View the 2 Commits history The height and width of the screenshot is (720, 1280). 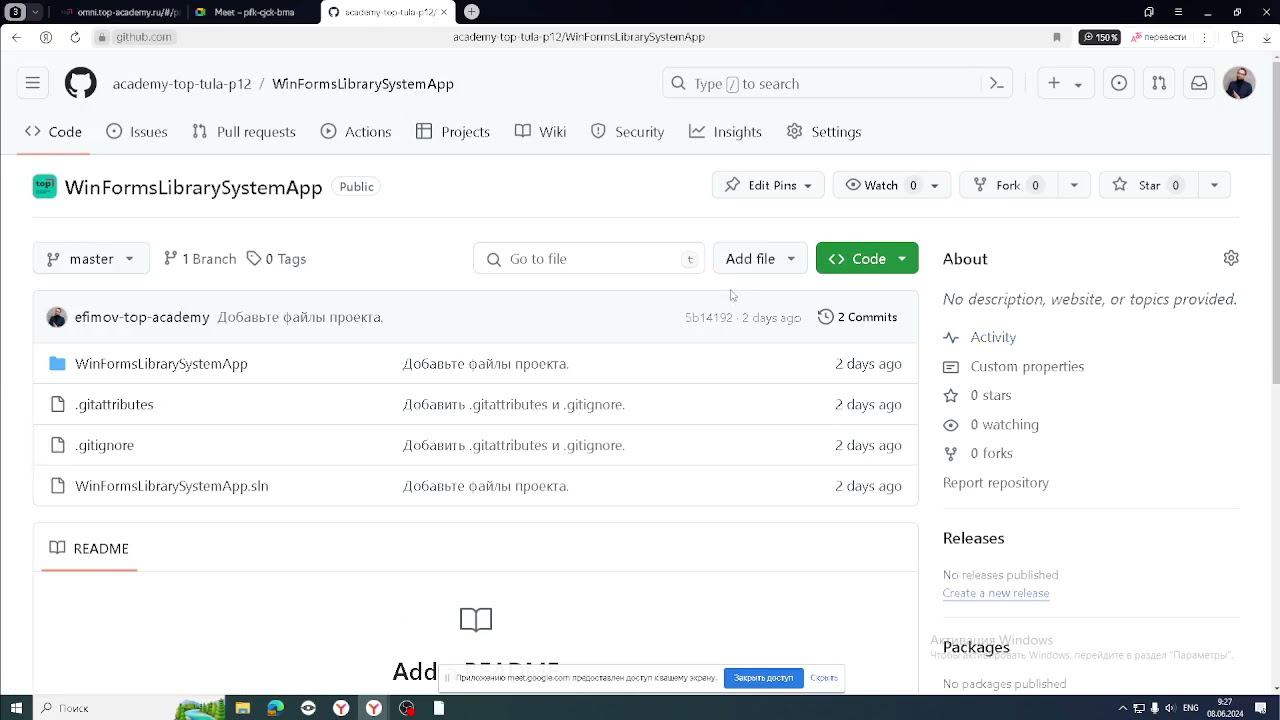point(858,317)
